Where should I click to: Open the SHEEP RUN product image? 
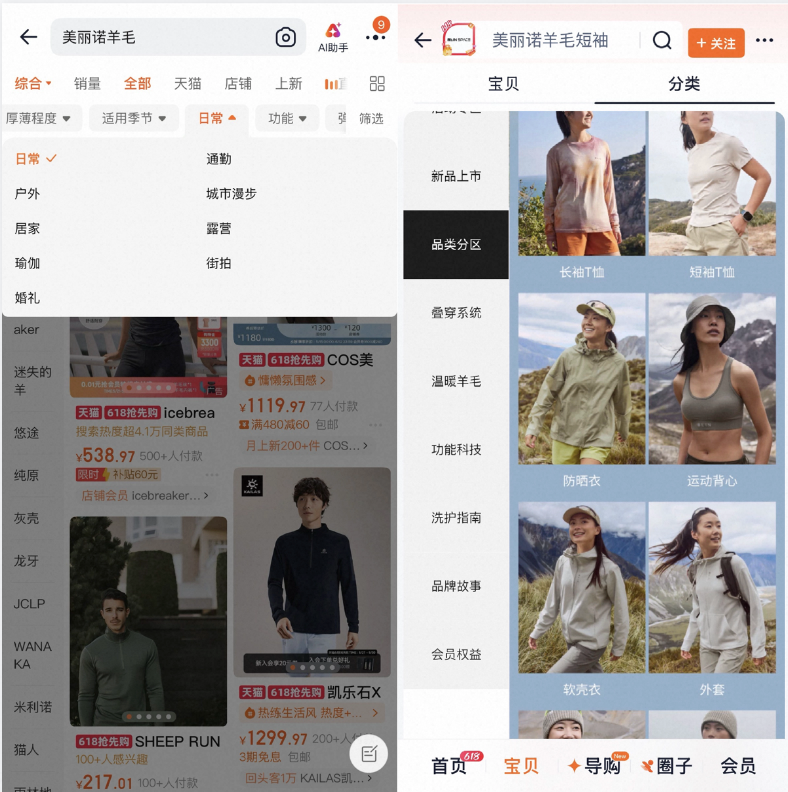coord(148,621)
